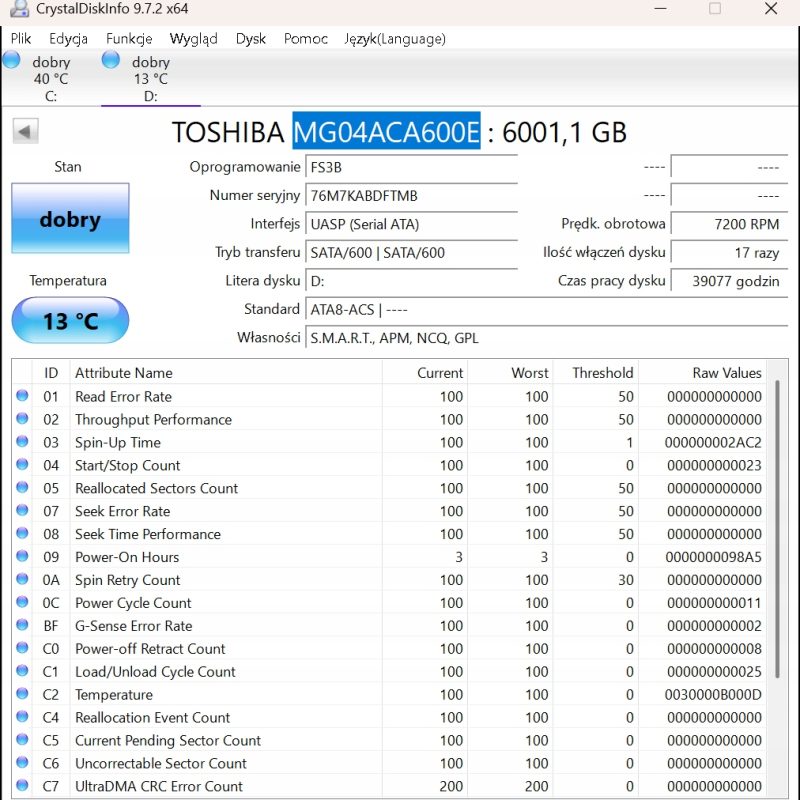The image size is (800, 800).
Task: Open the Język(Language) menu
Action: [394, 39]
